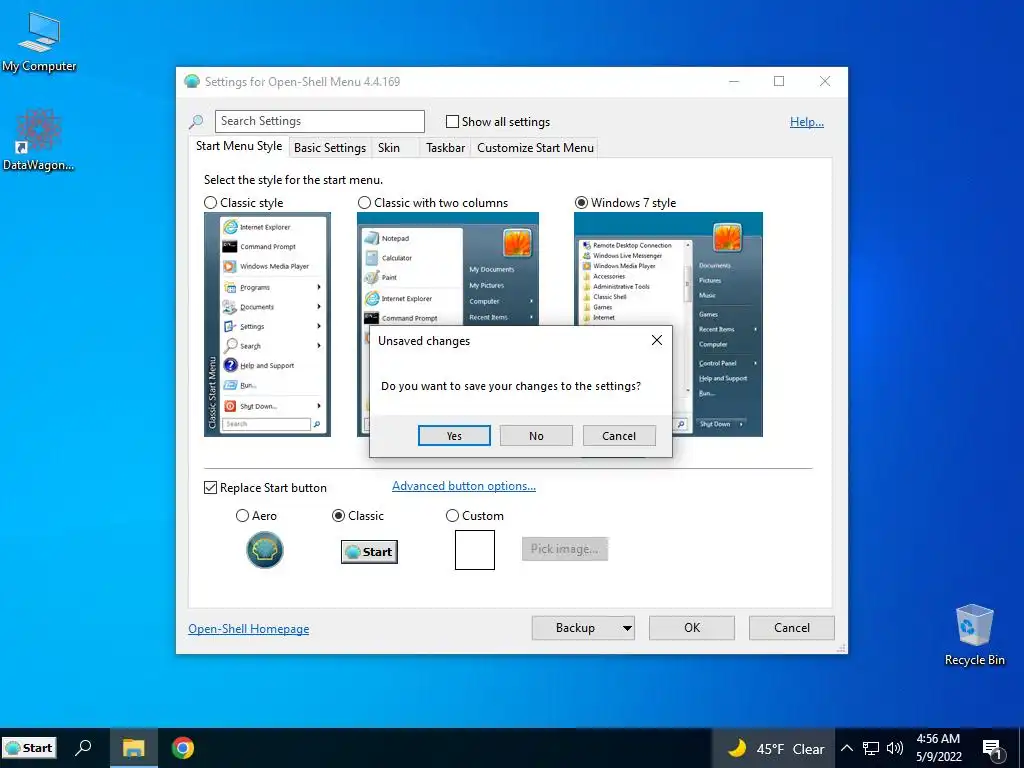The image size is (1024, 768).
Task: Click OK in the settings window
Action: 692,628
